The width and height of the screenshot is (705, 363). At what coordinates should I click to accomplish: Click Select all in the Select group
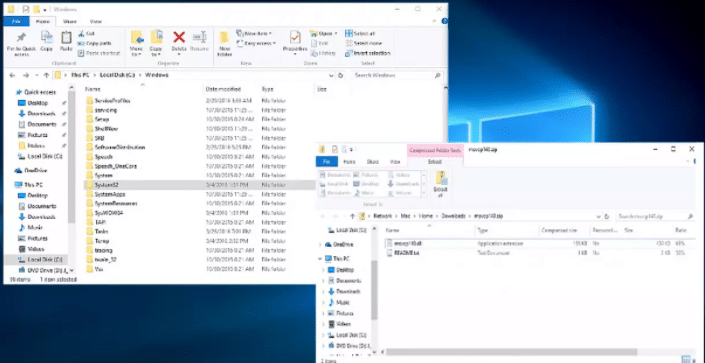tap(360, 34)
